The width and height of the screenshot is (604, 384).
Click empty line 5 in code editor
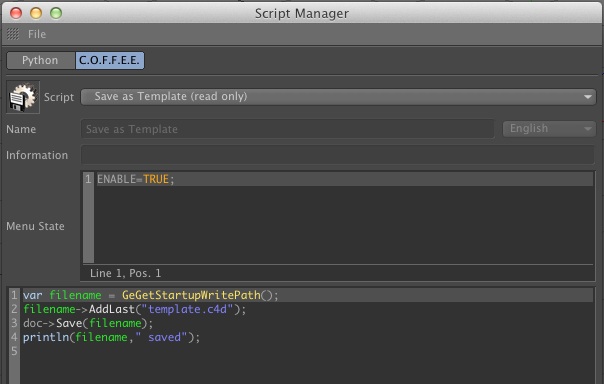click(307, 351)
